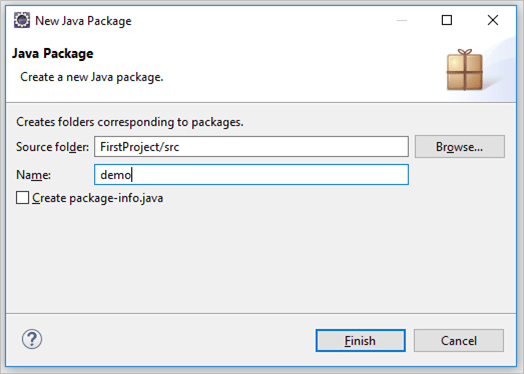Click the Eclipse icon in the title bar
Screen dimensions: 524x374
click(22, 20)
